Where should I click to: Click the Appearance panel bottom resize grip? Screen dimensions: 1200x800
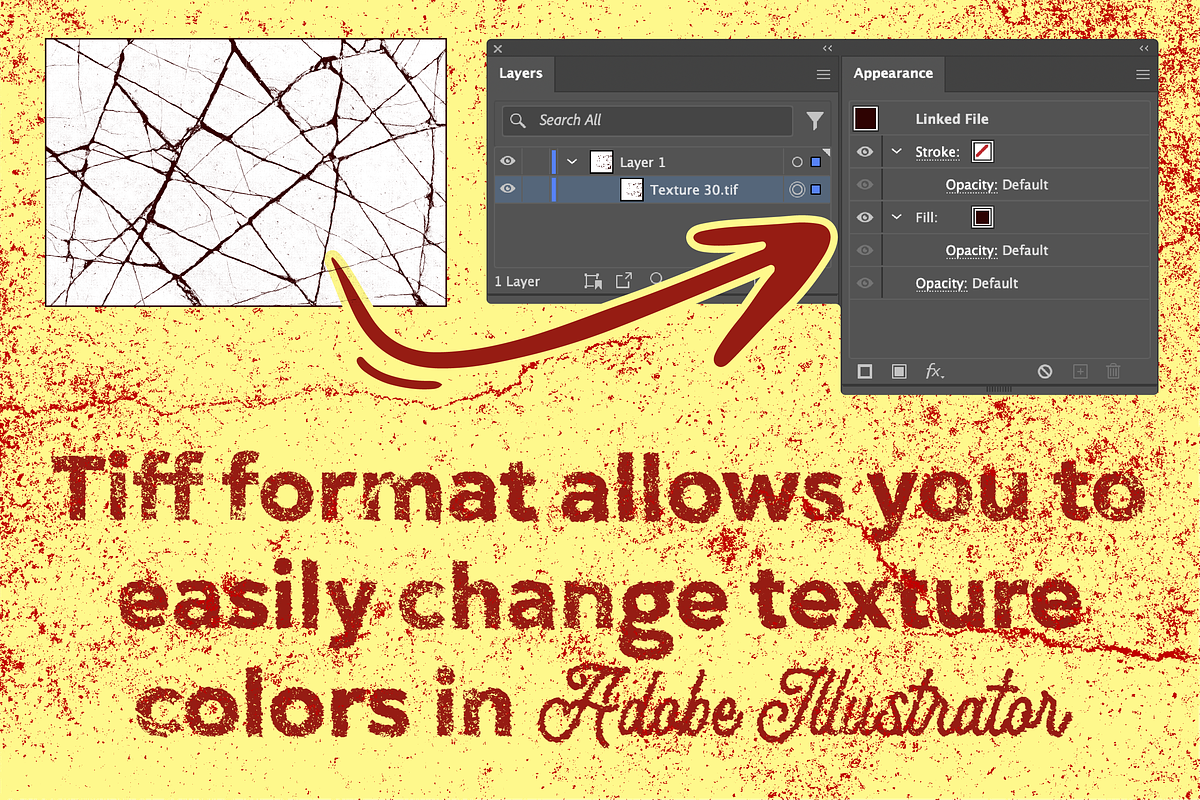(999, 388)
